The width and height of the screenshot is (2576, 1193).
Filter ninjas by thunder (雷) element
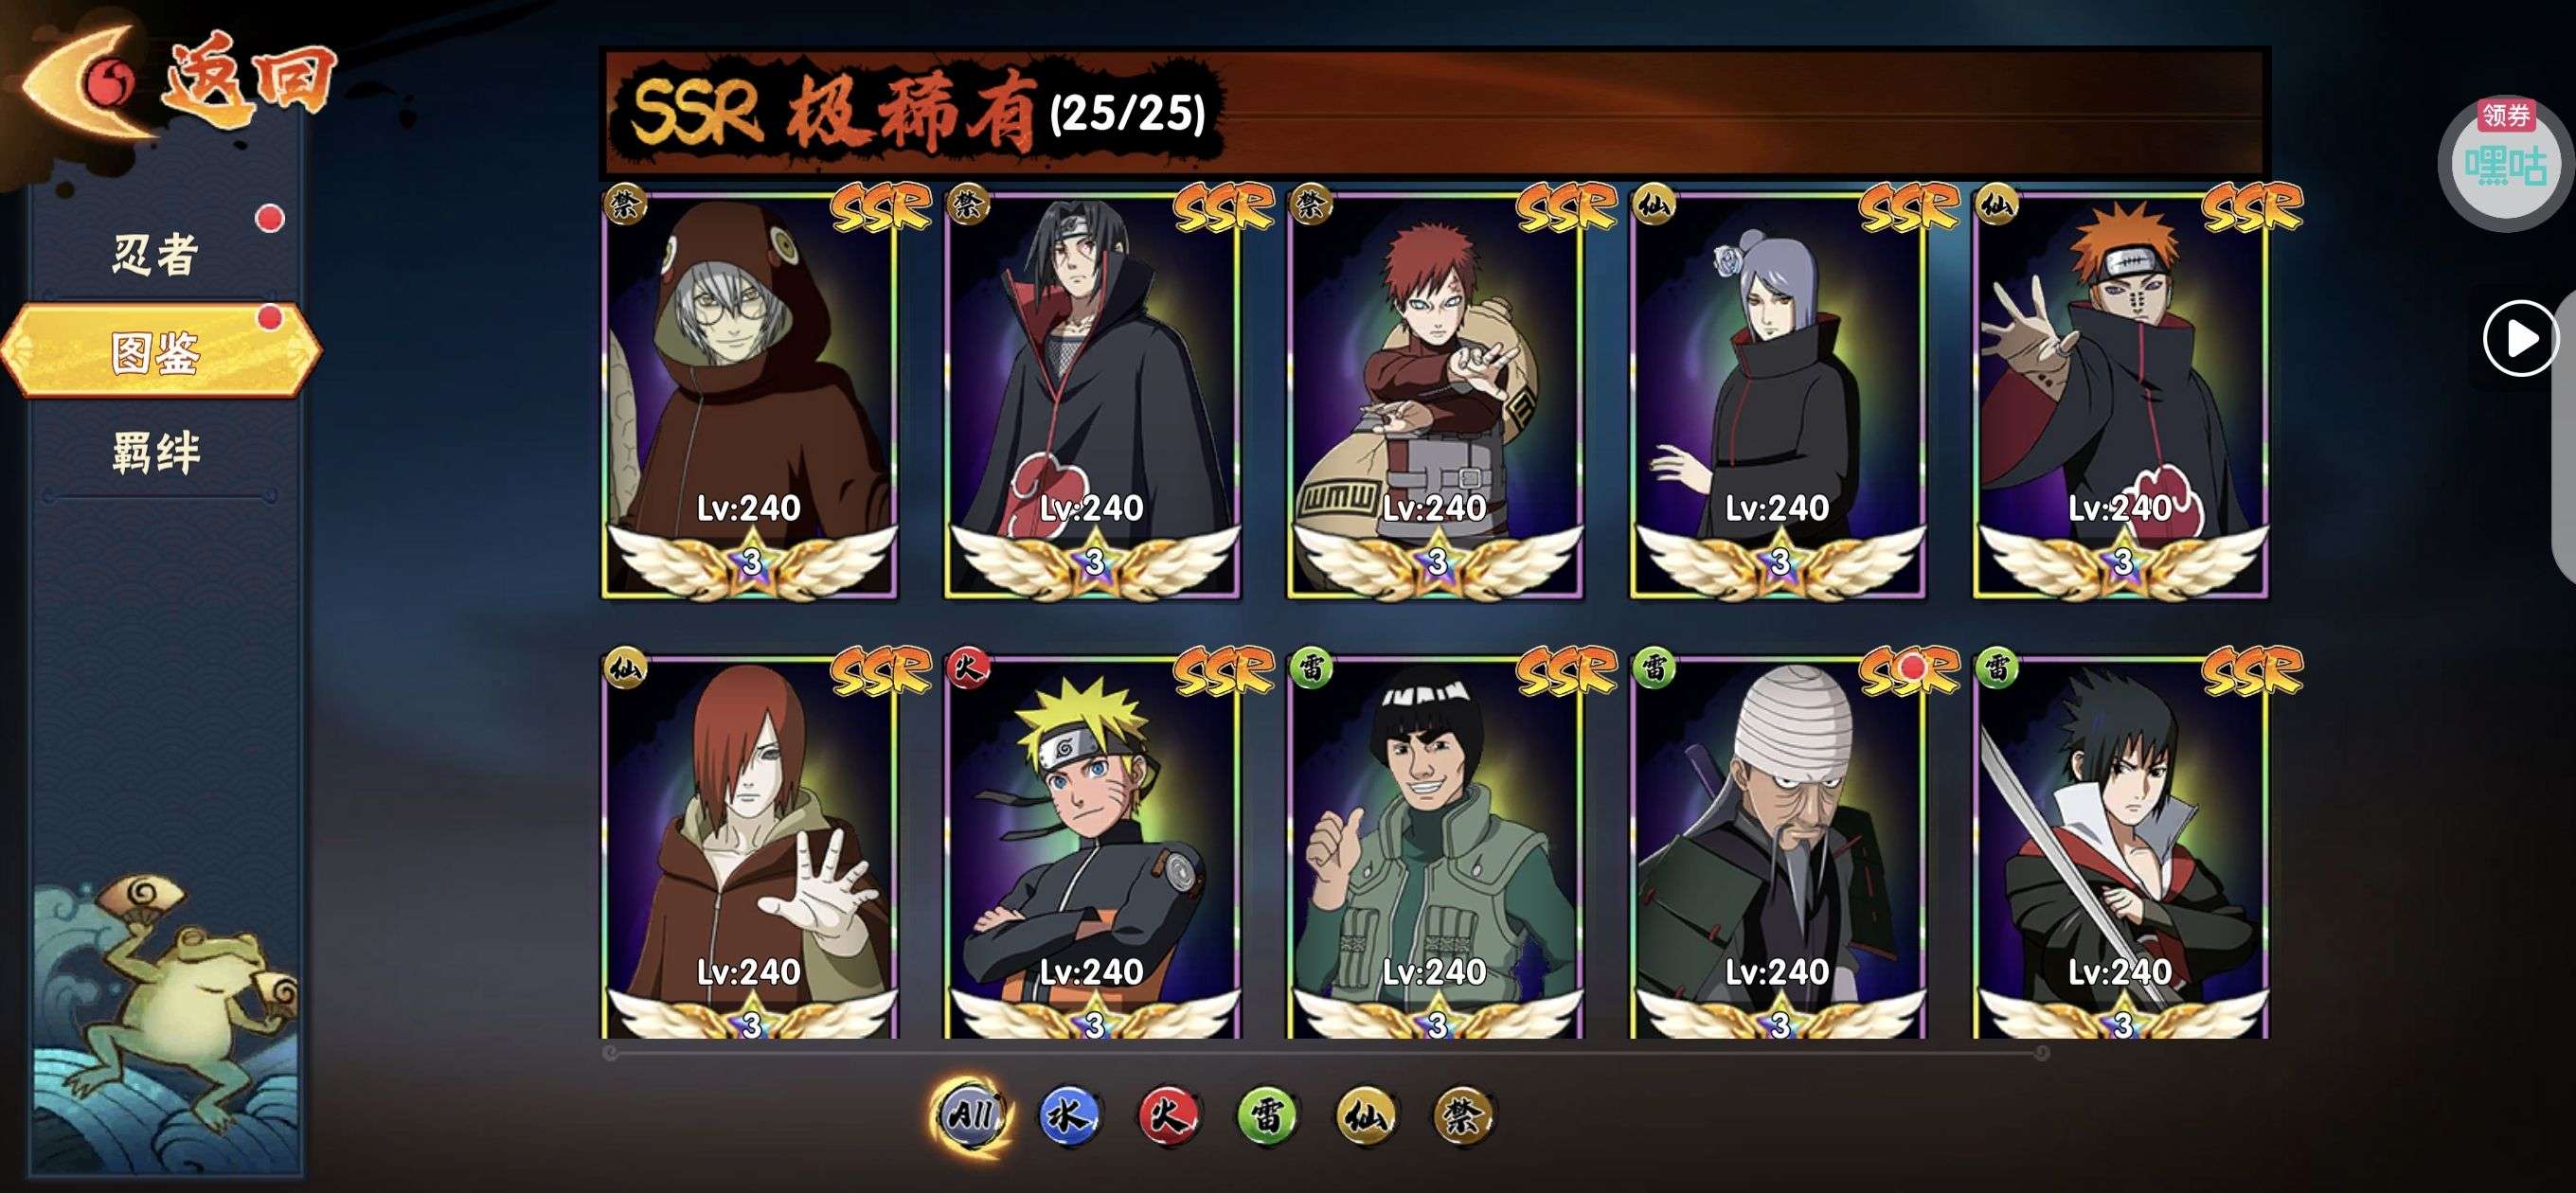point(1267,1115)
